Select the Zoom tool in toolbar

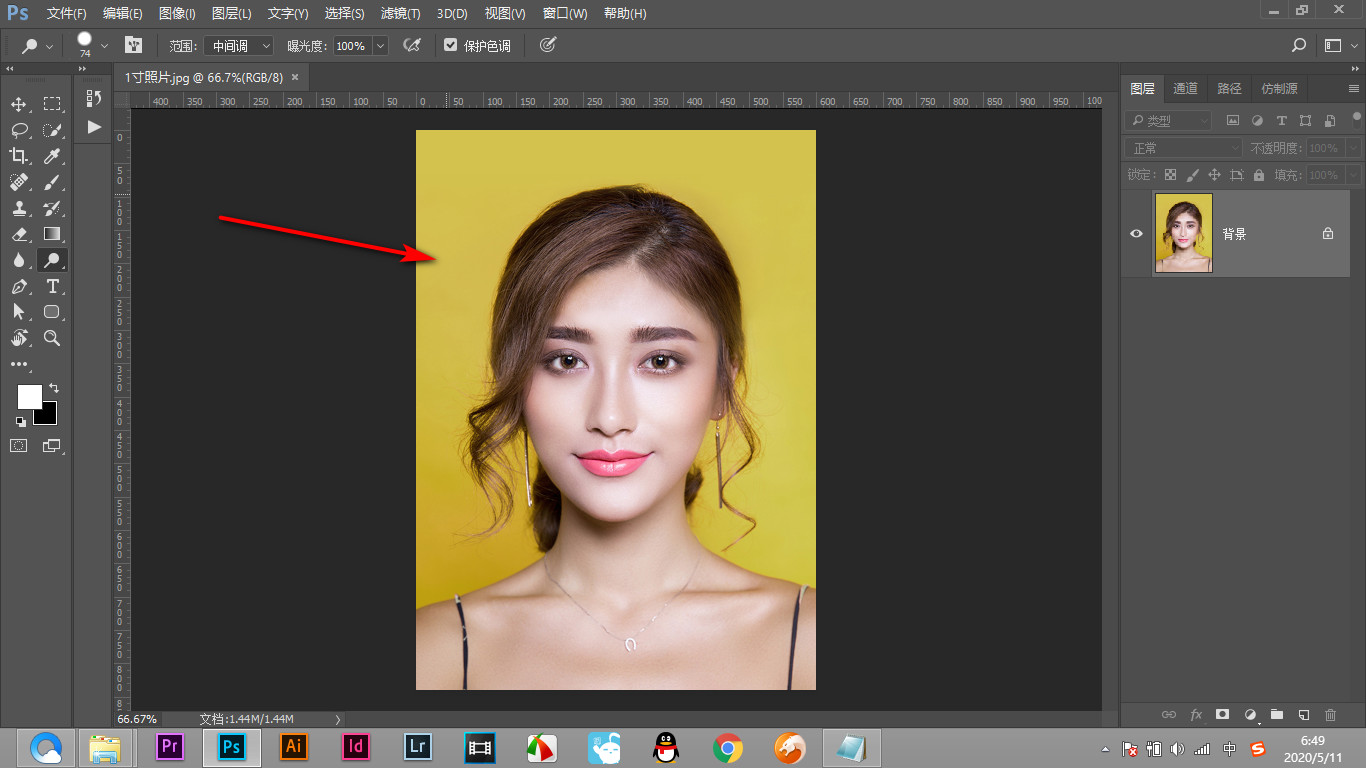point(52,339)
